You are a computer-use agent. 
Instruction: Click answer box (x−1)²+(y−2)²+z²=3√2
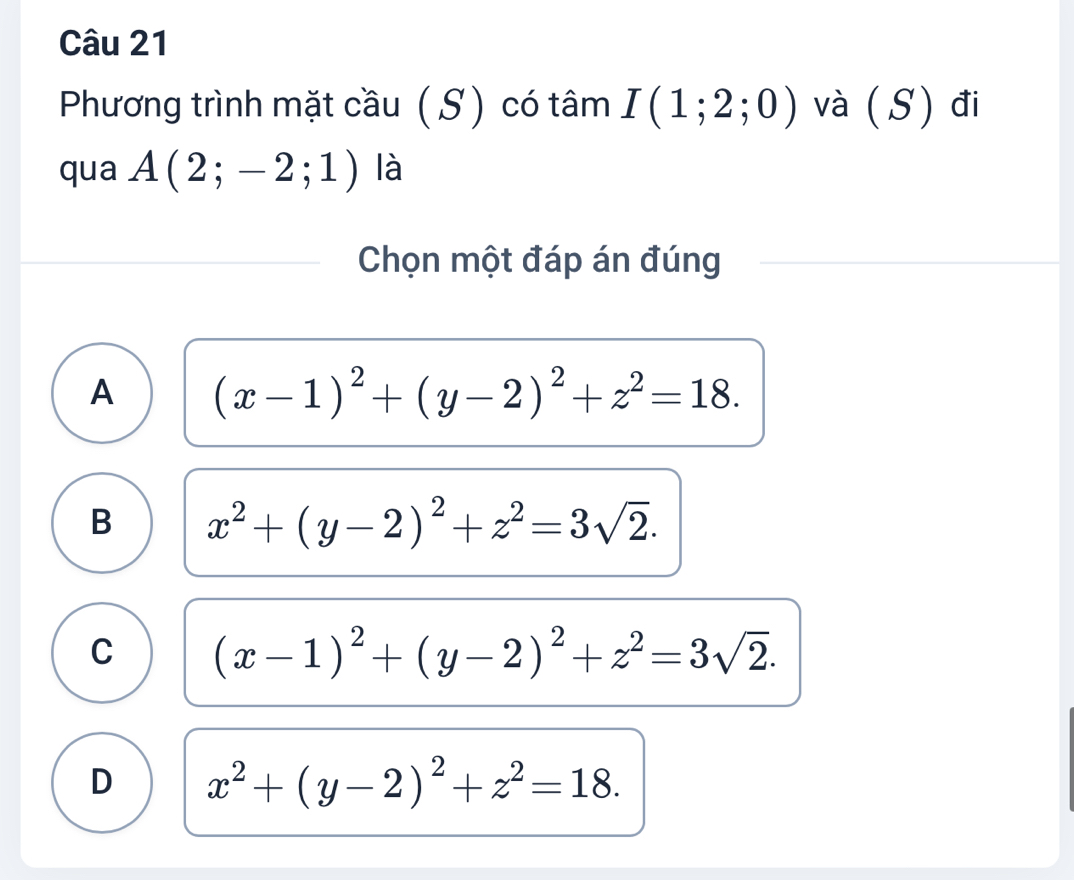(x=492, y=652)
